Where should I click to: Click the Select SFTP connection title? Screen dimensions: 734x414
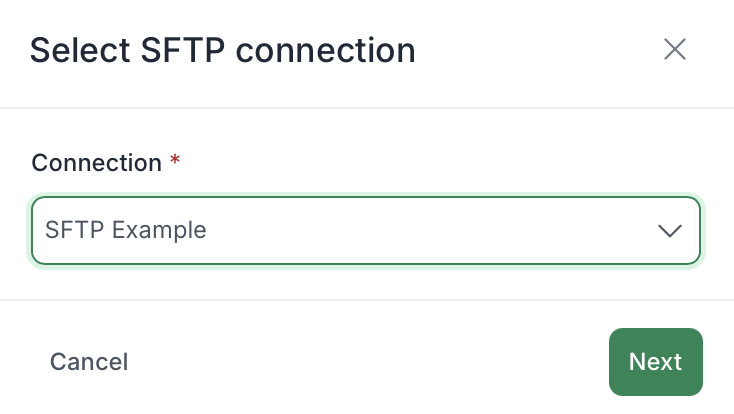pyautogui.click(x=223, y=51)
